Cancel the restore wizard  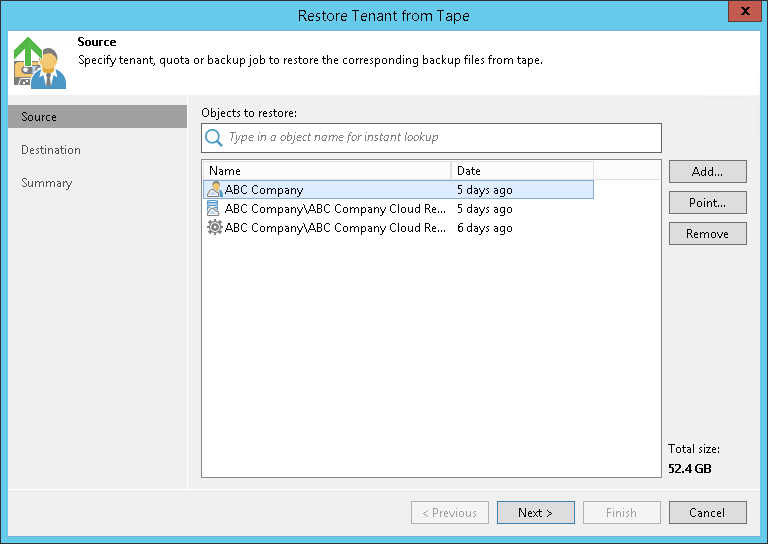pyautogui.click(x=707, y=513)
